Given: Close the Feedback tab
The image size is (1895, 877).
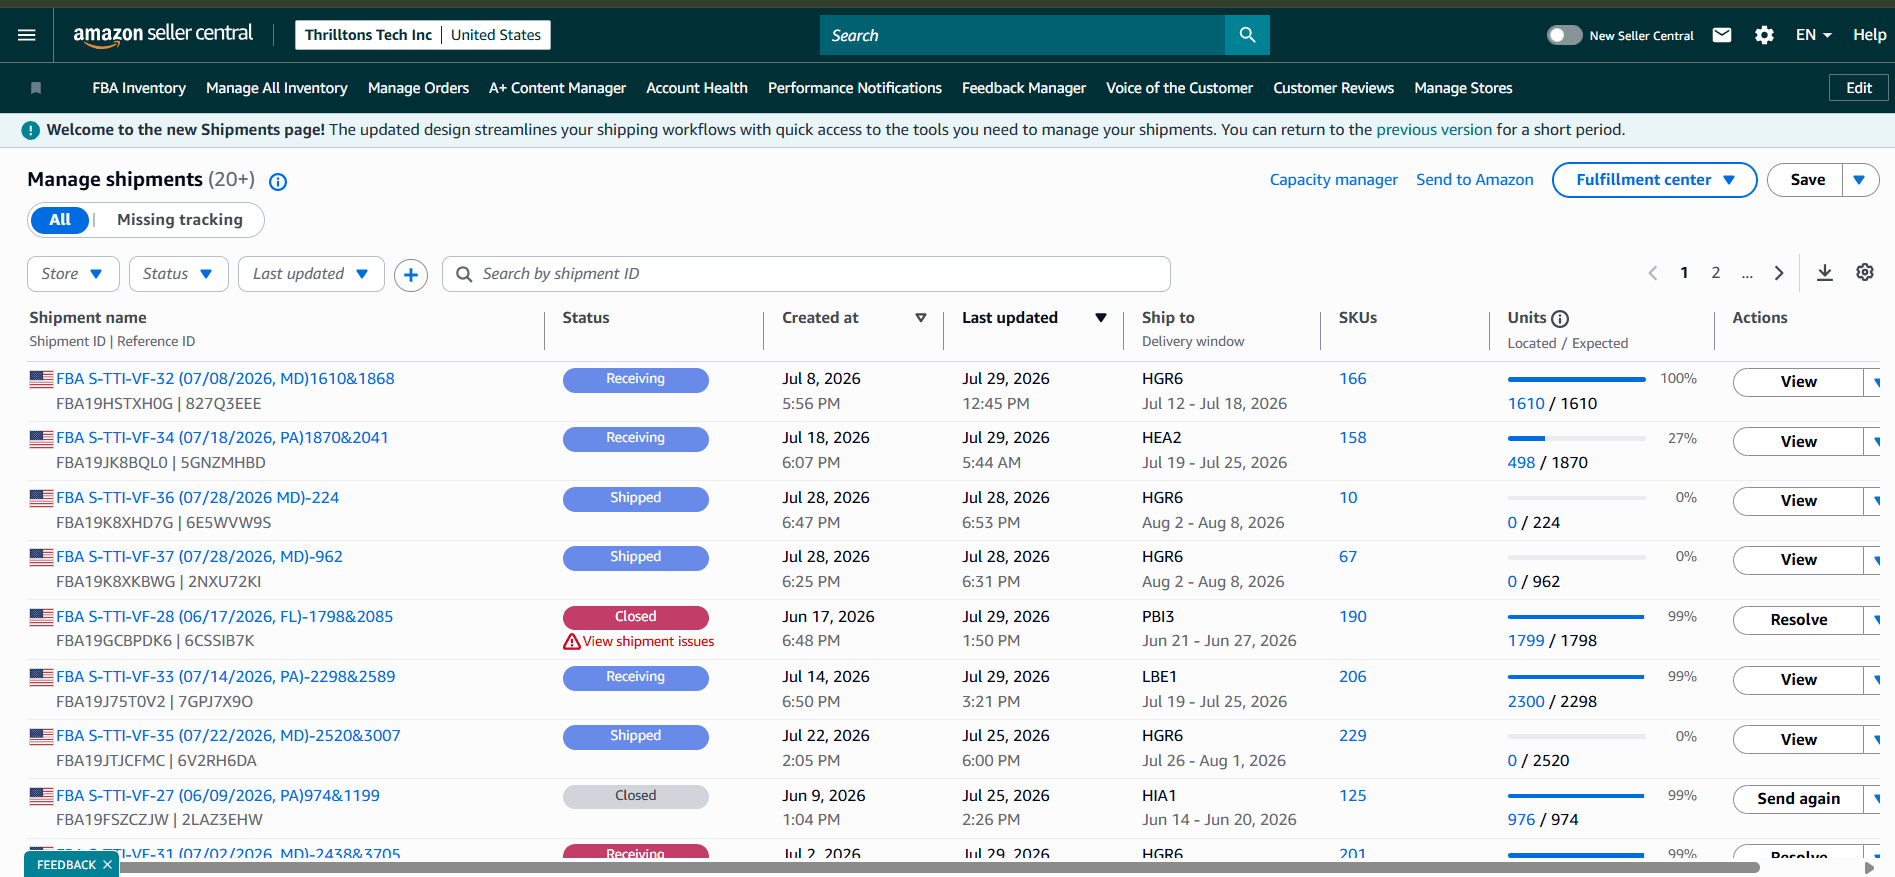Looking at the screenshot, I should click(107, 865).
